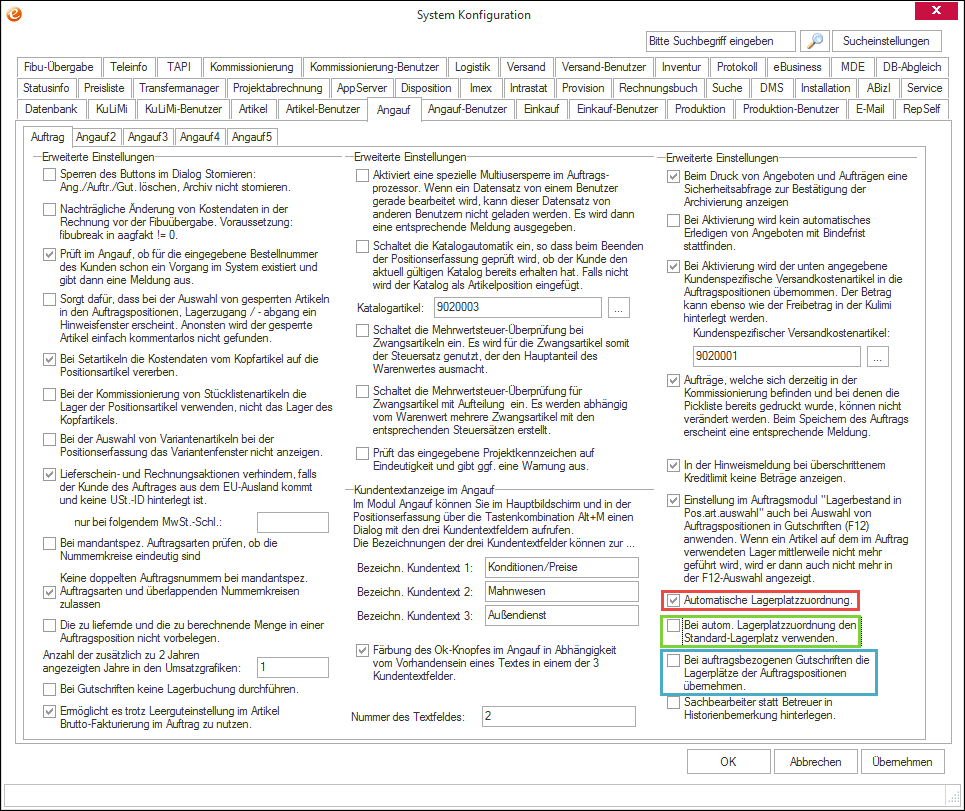
Task: Switch to the Angauf3 sub-tab
Action: point(148,137)
